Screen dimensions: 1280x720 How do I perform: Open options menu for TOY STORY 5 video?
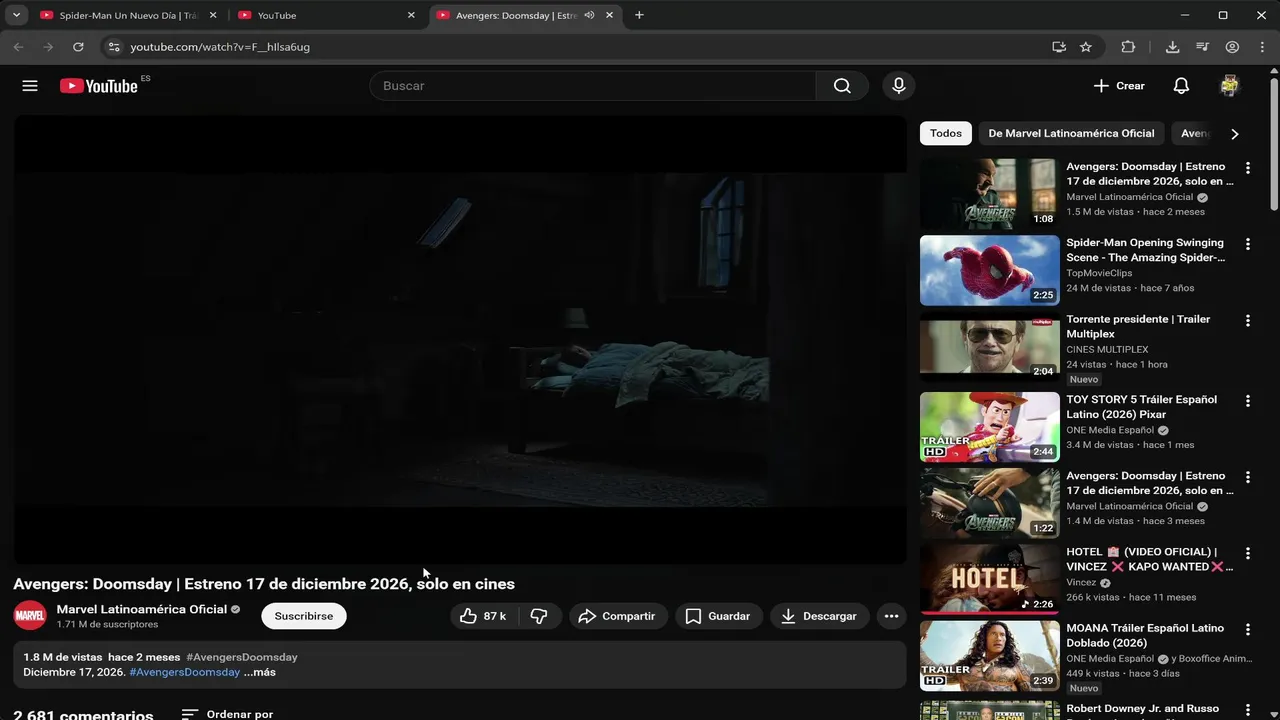click(x=1247, y=401)
